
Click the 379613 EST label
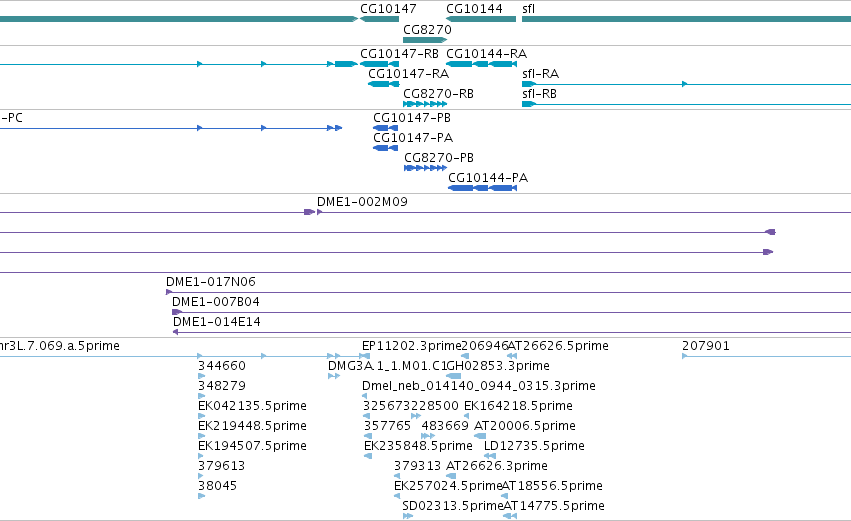pos(221,466)
